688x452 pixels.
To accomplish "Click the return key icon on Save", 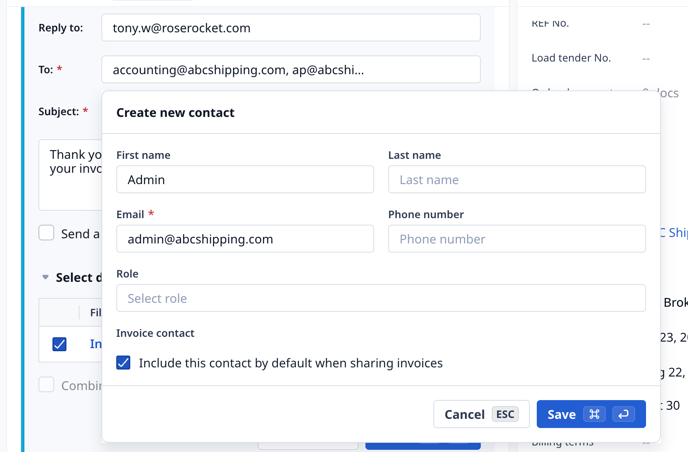I will 624,414.
